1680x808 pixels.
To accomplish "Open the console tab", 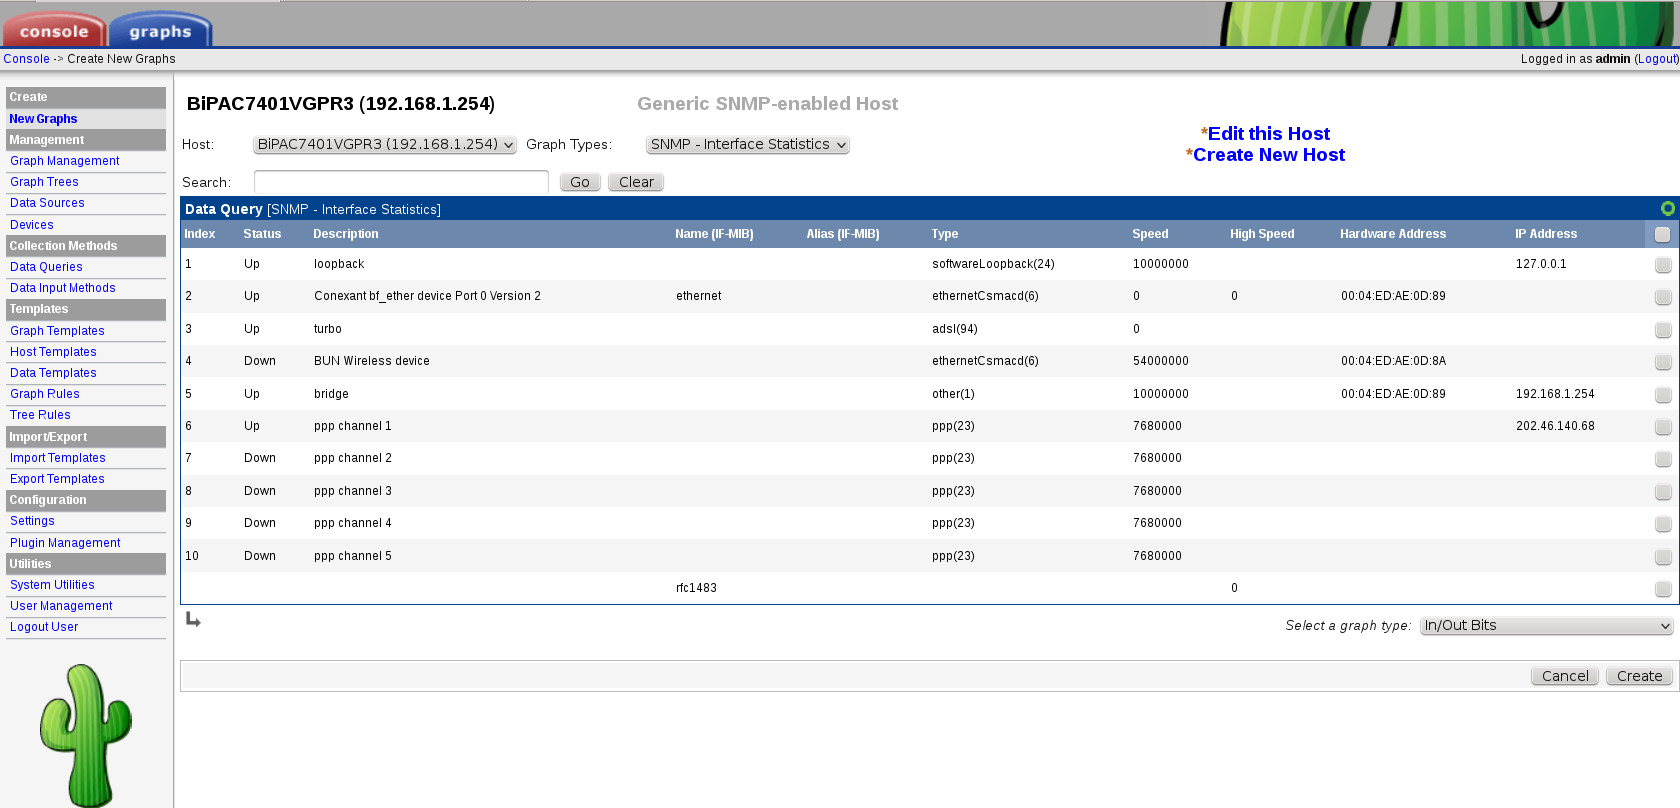I will [54, 30].
